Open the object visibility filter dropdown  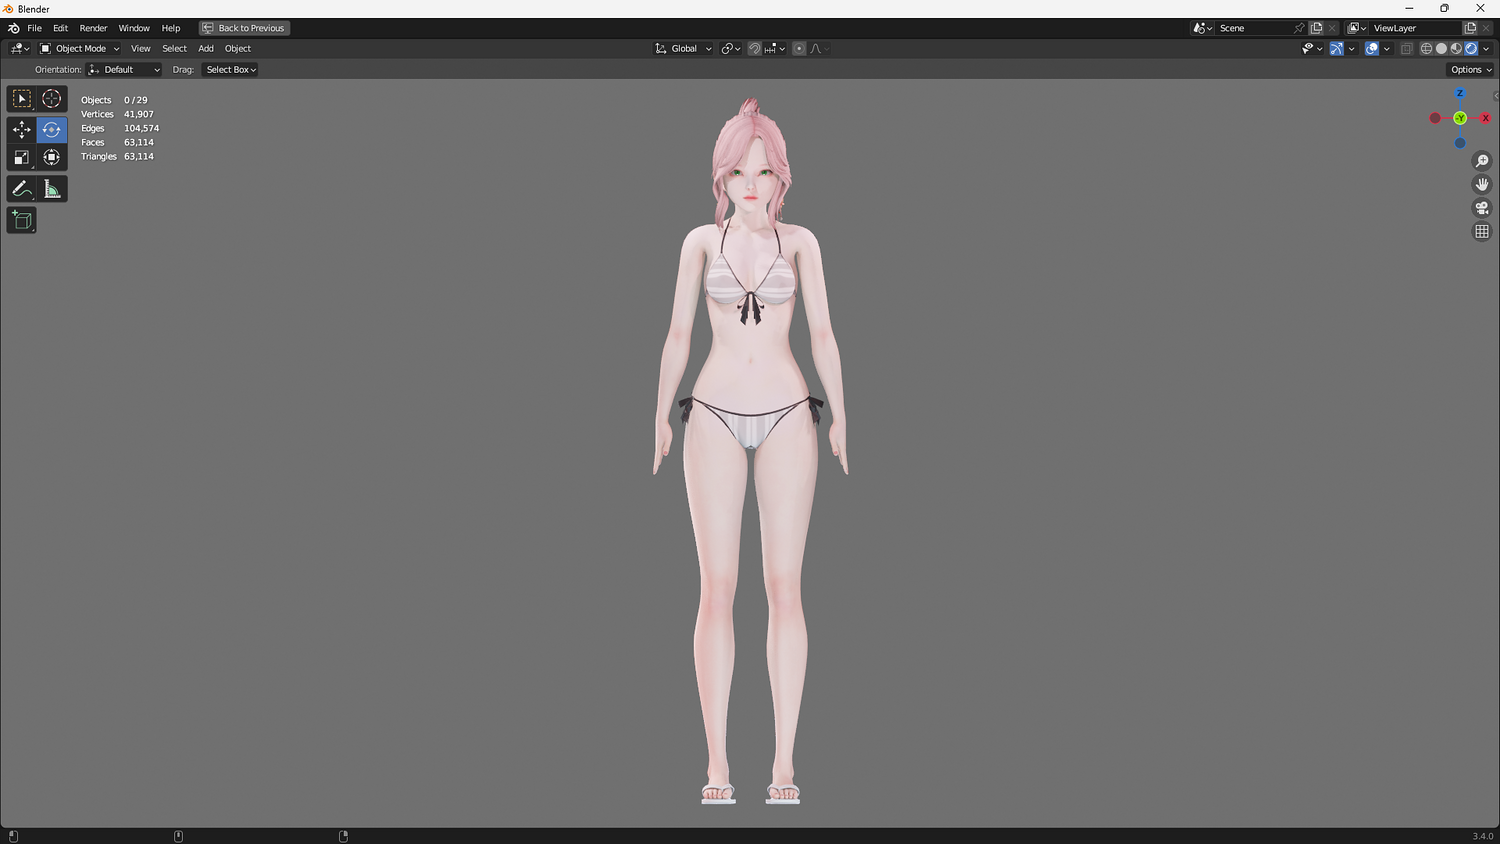point(1312,48)
